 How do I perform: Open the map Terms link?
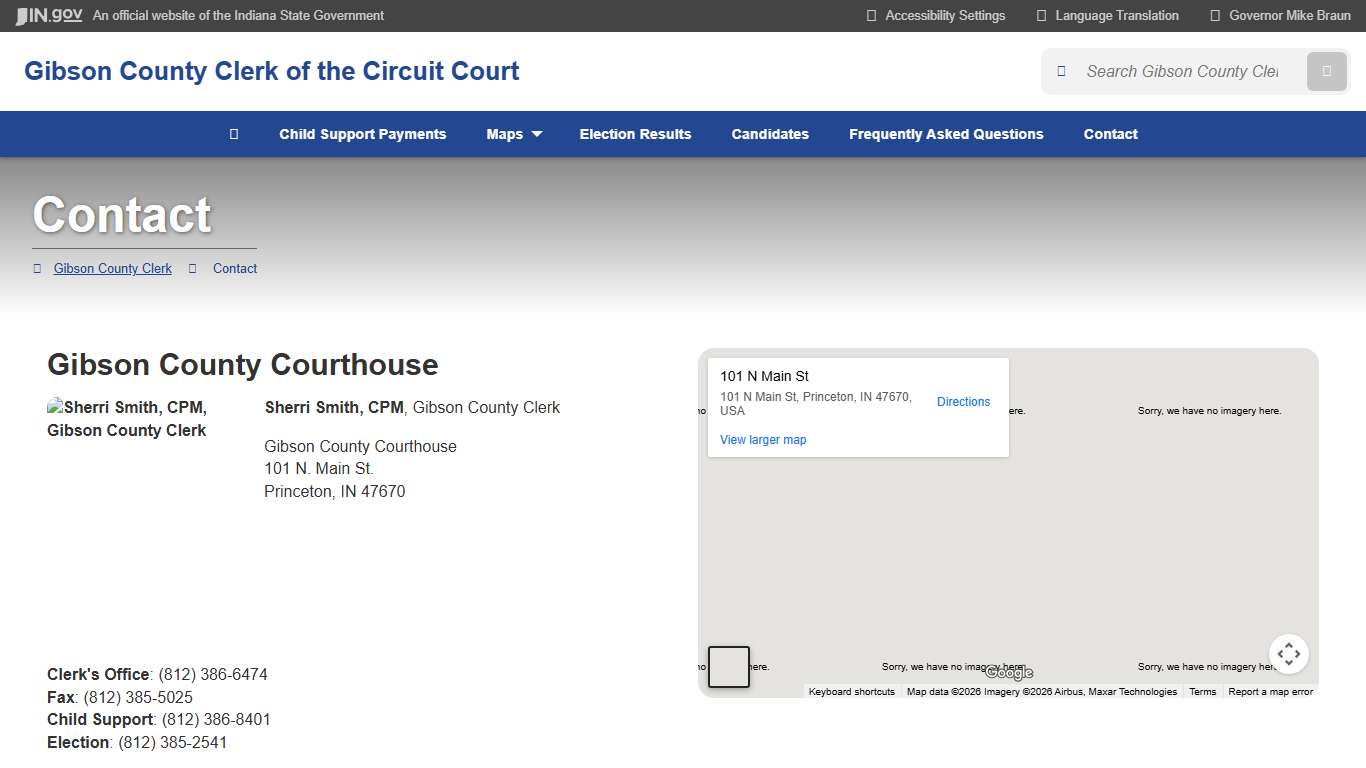1202,691
